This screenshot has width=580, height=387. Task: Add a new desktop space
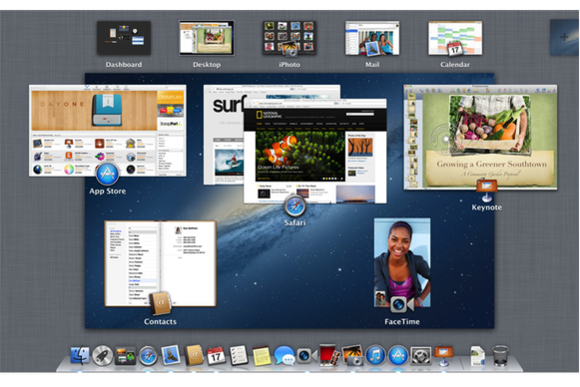[564, 37]
